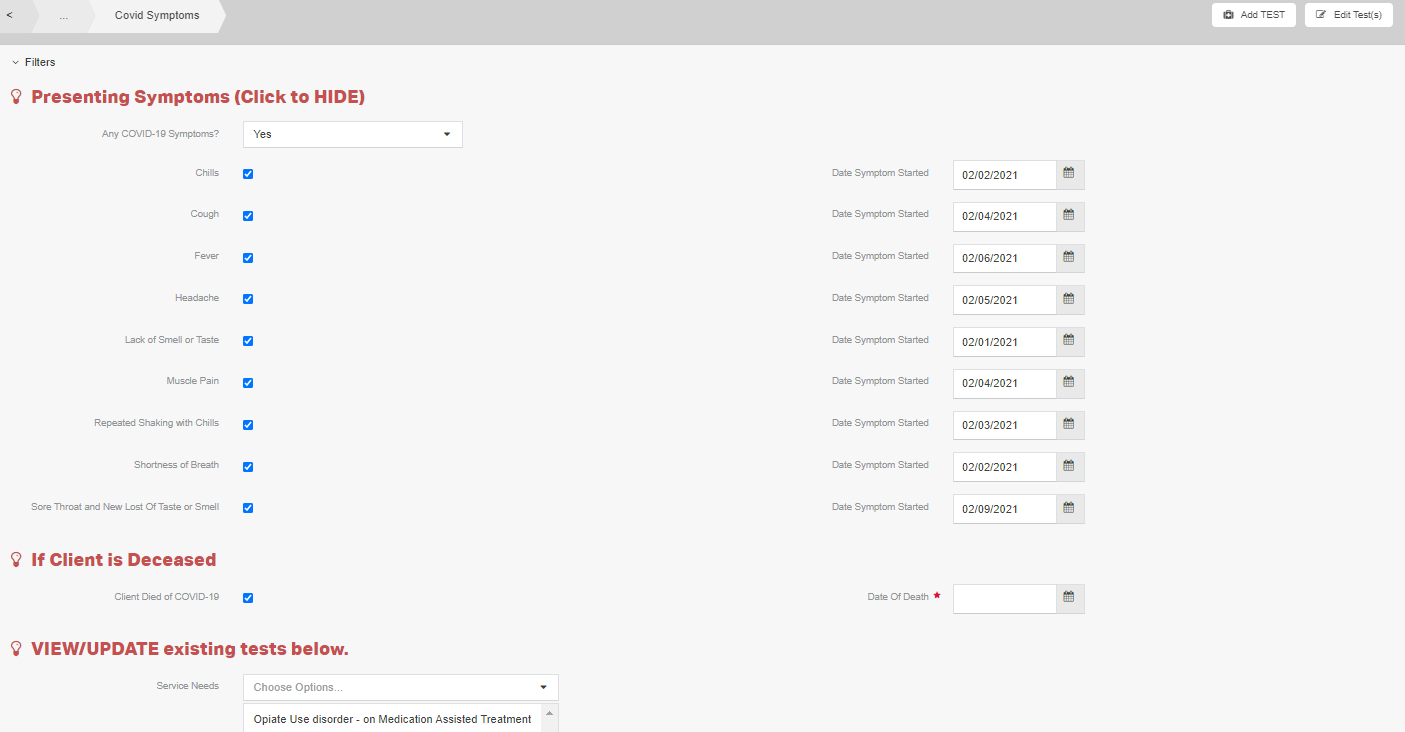
Task: Toggle the Client Died of COVID-19 checkbox
Action: click(248, 598)
